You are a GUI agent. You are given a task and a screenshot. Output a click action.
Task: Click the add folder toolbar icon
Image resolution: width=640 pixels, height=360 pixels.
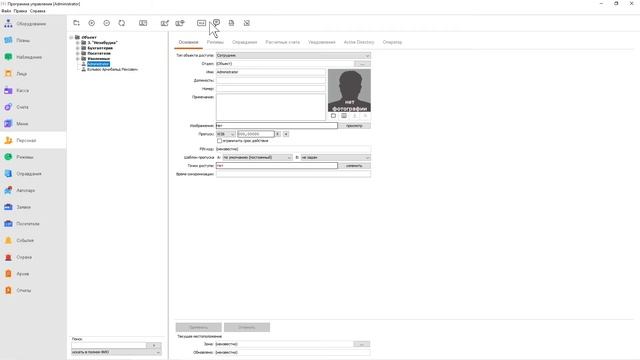point(76,23)
